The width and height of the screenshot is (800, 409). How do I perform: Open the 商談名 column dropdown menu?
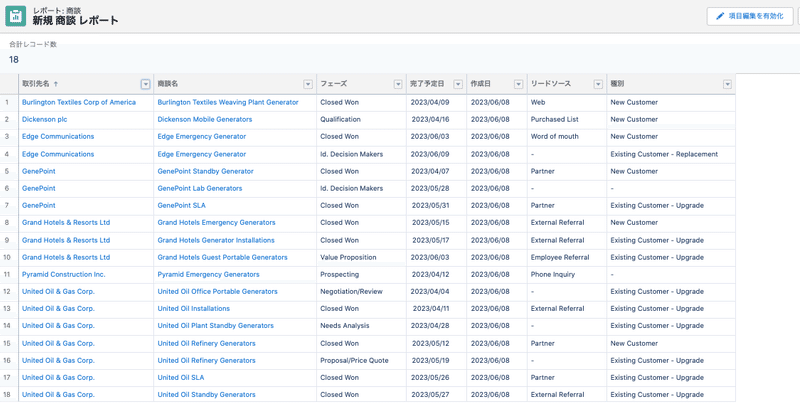pyautogui.click(x=308, y=84)
